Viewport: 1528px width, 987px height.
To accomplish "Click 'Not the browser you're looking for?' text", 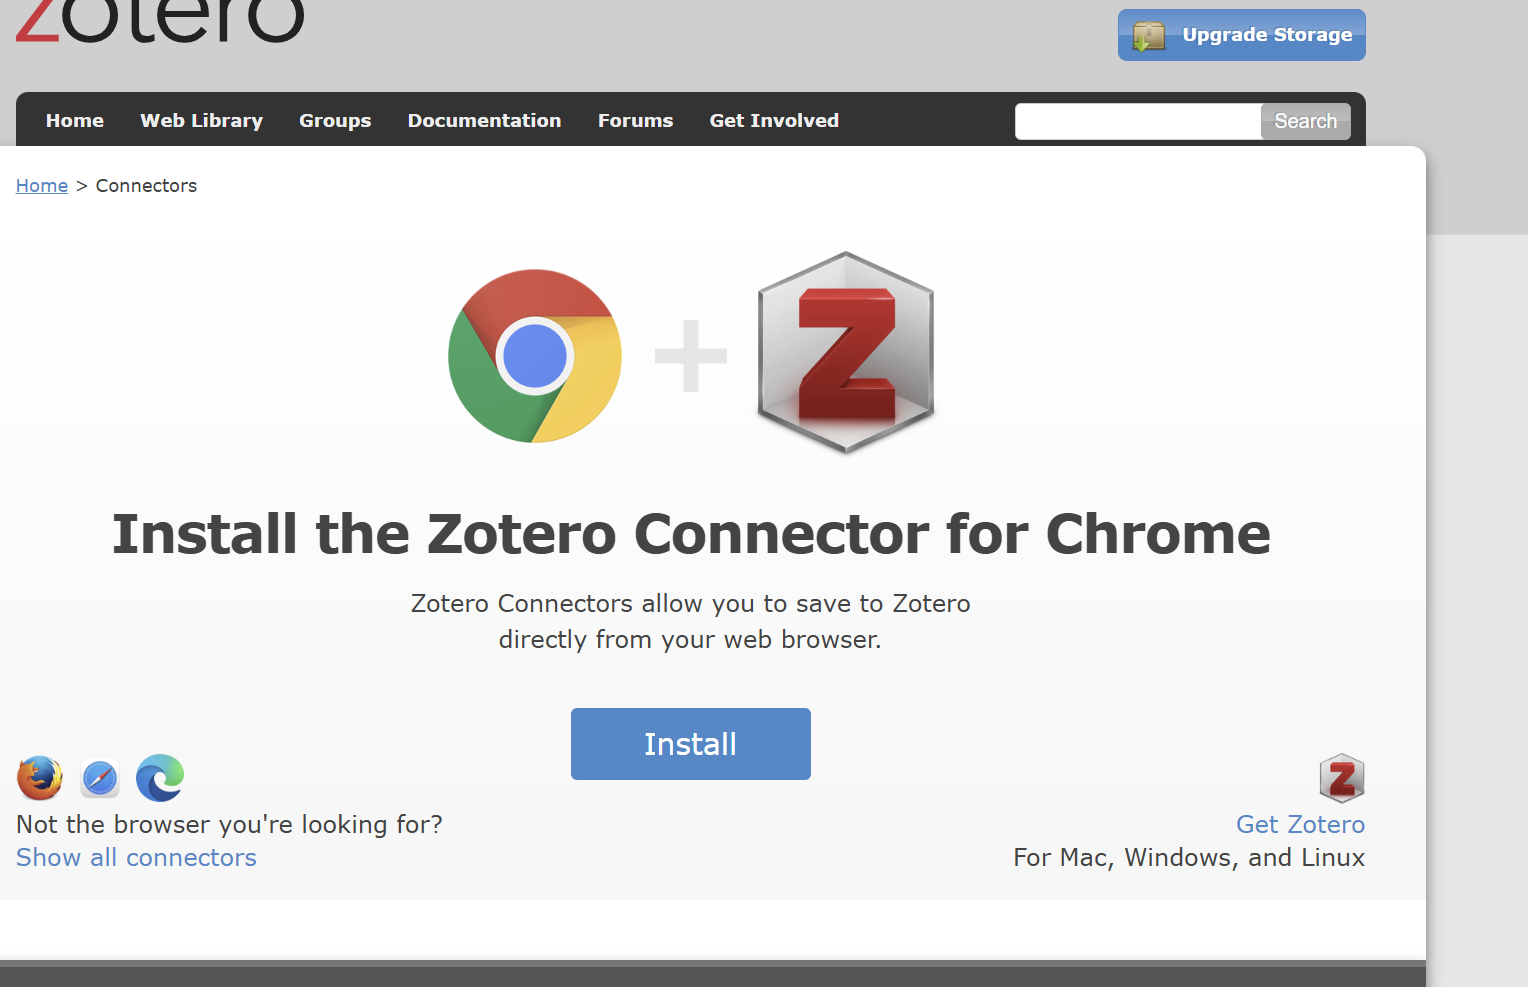I will (x=229, y=825).
